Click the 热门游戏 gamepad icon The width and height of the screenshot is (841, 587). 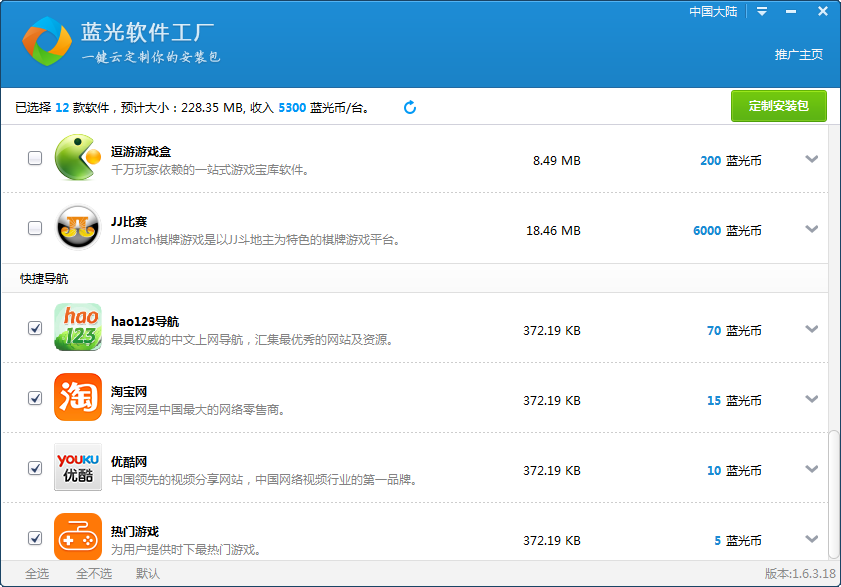click(x=77, y=537)
